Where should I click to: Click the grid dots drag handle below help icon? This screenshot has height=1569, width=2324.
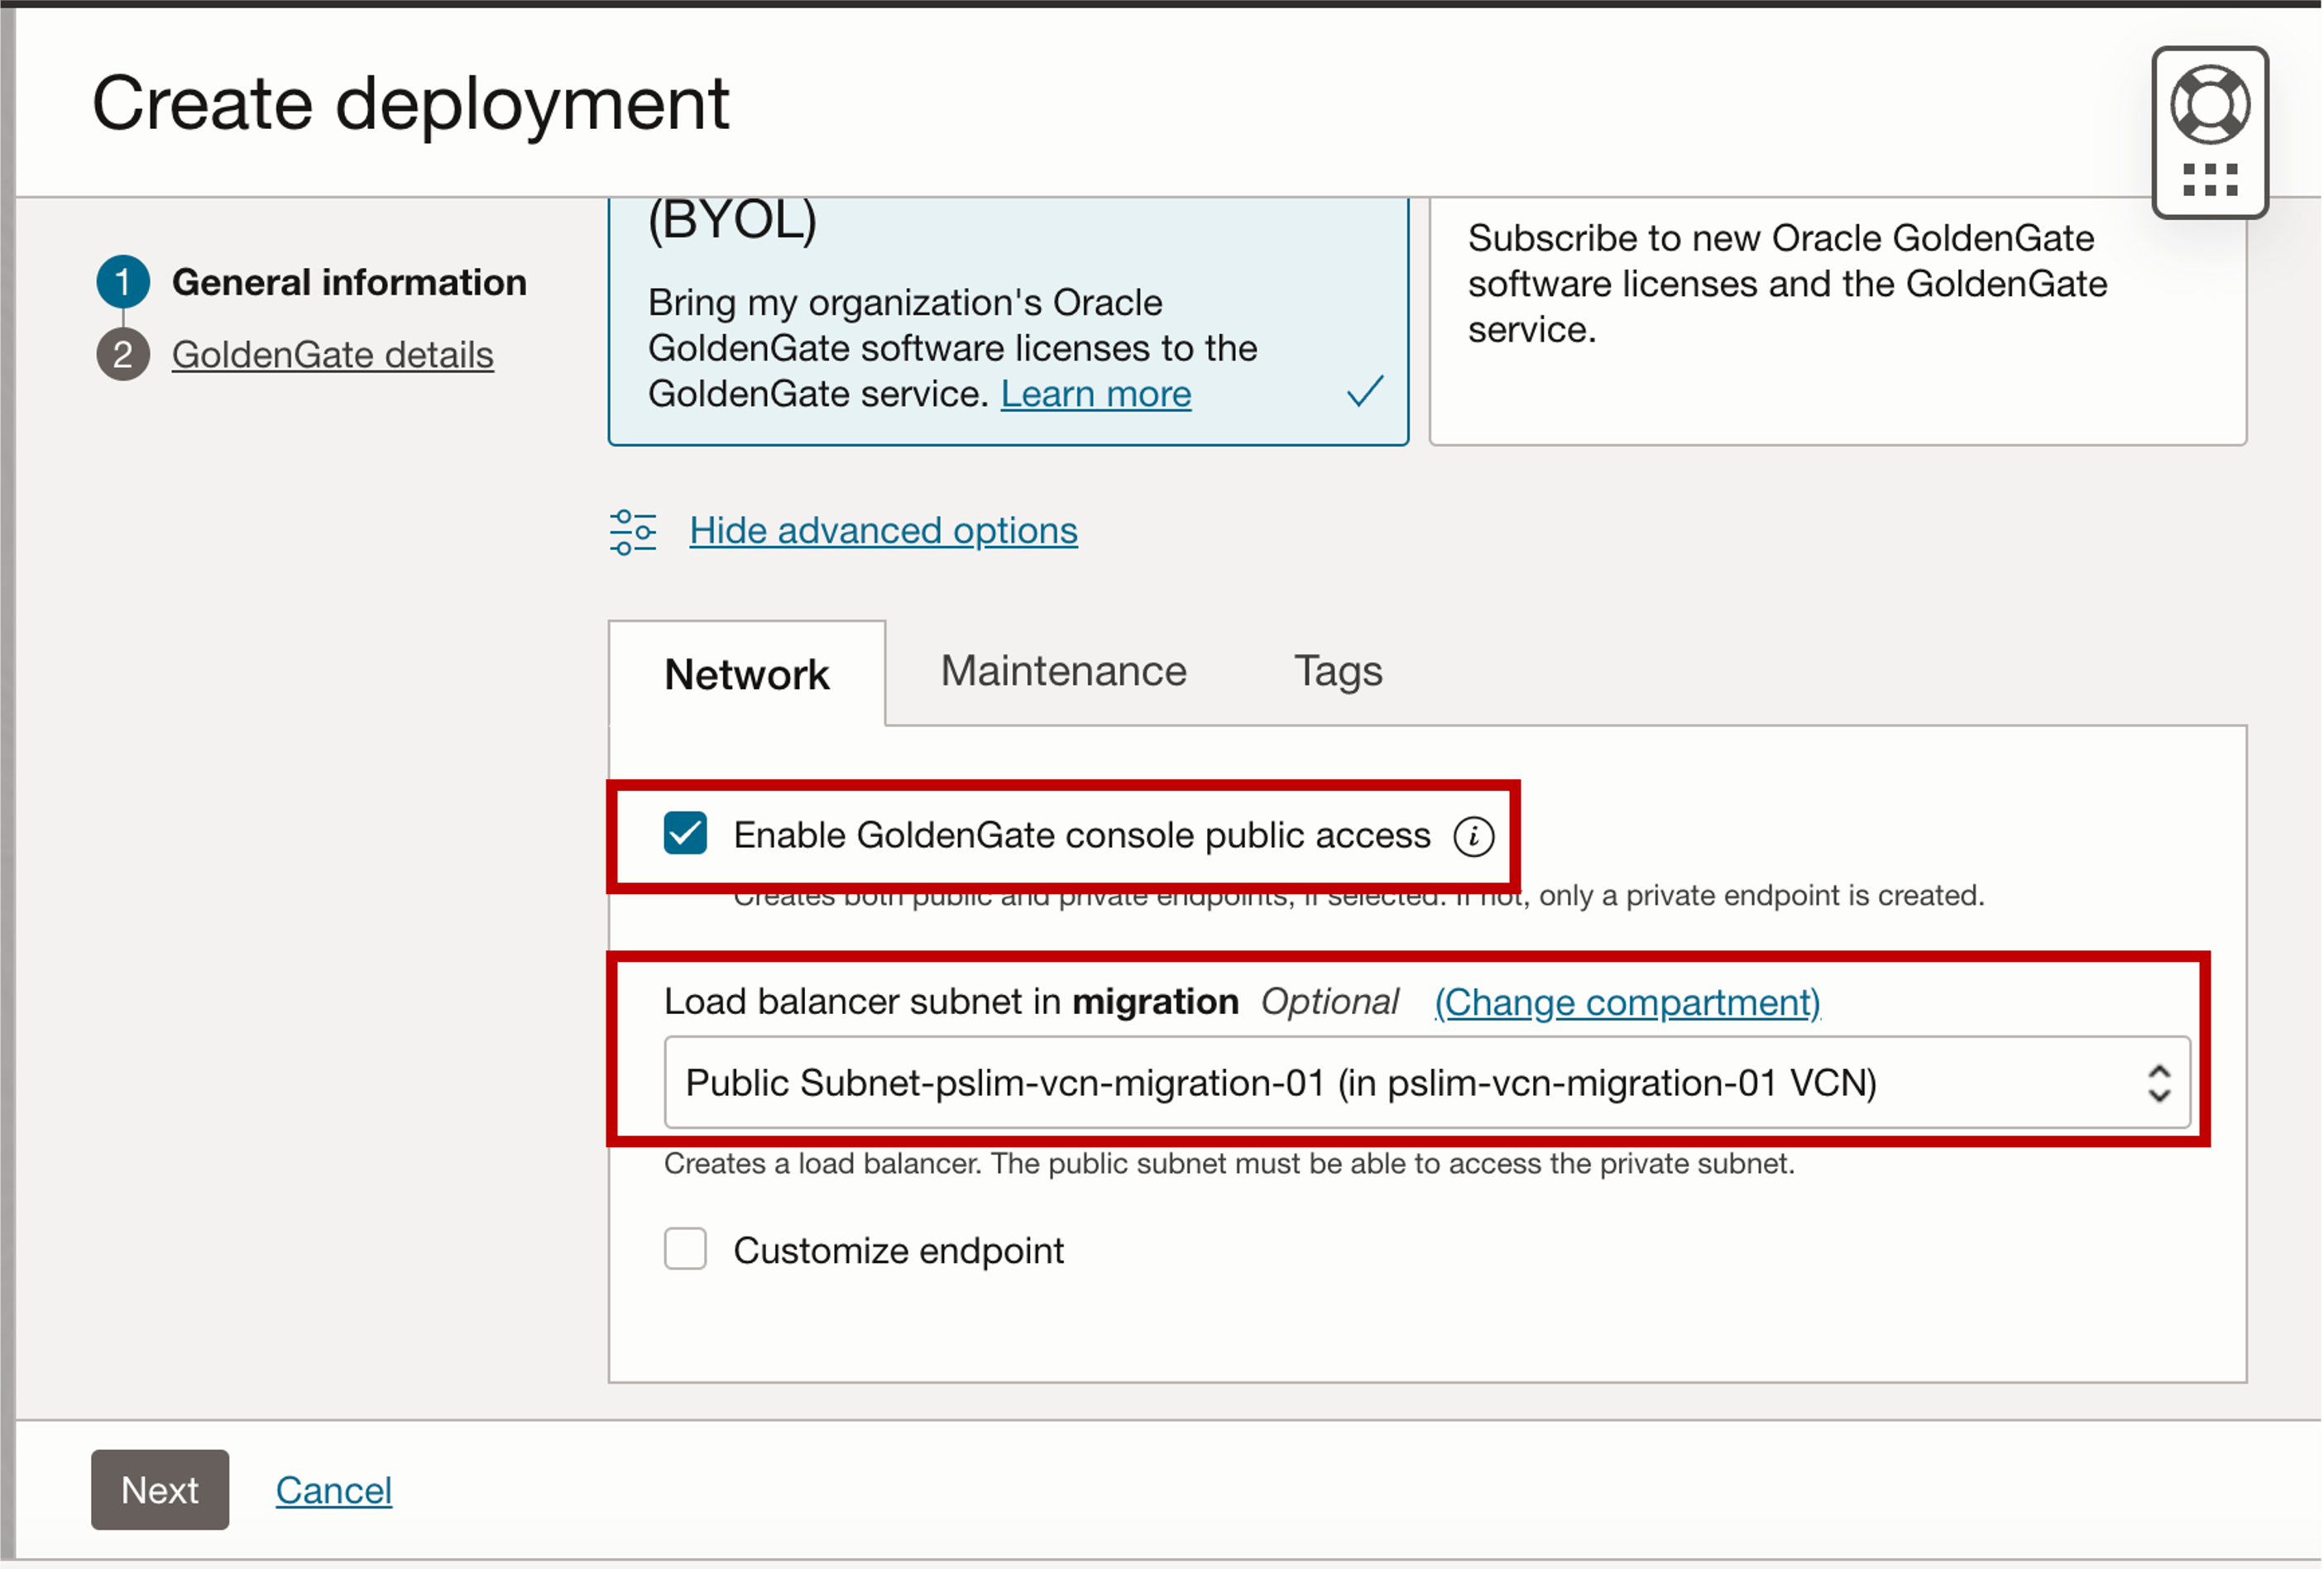coord(2209,180)
